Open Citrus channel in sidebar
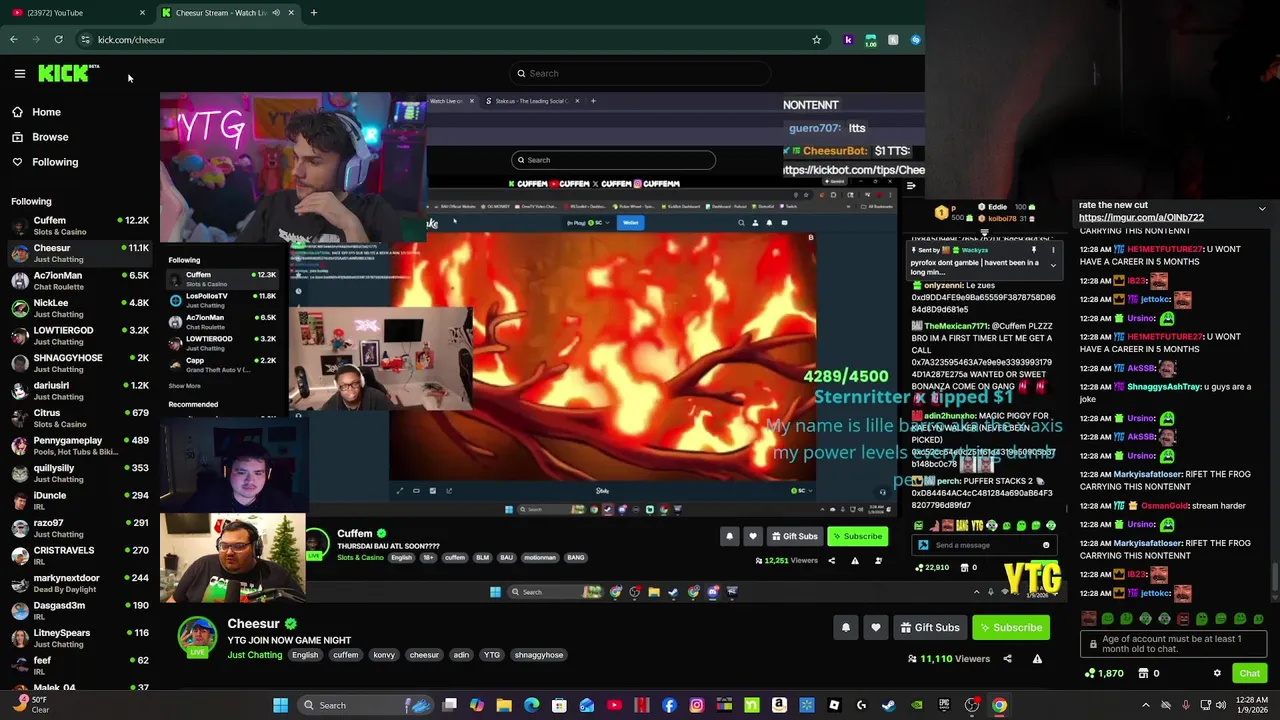Viewport: 1280px width, 720px height. click(x=80, y=418)
